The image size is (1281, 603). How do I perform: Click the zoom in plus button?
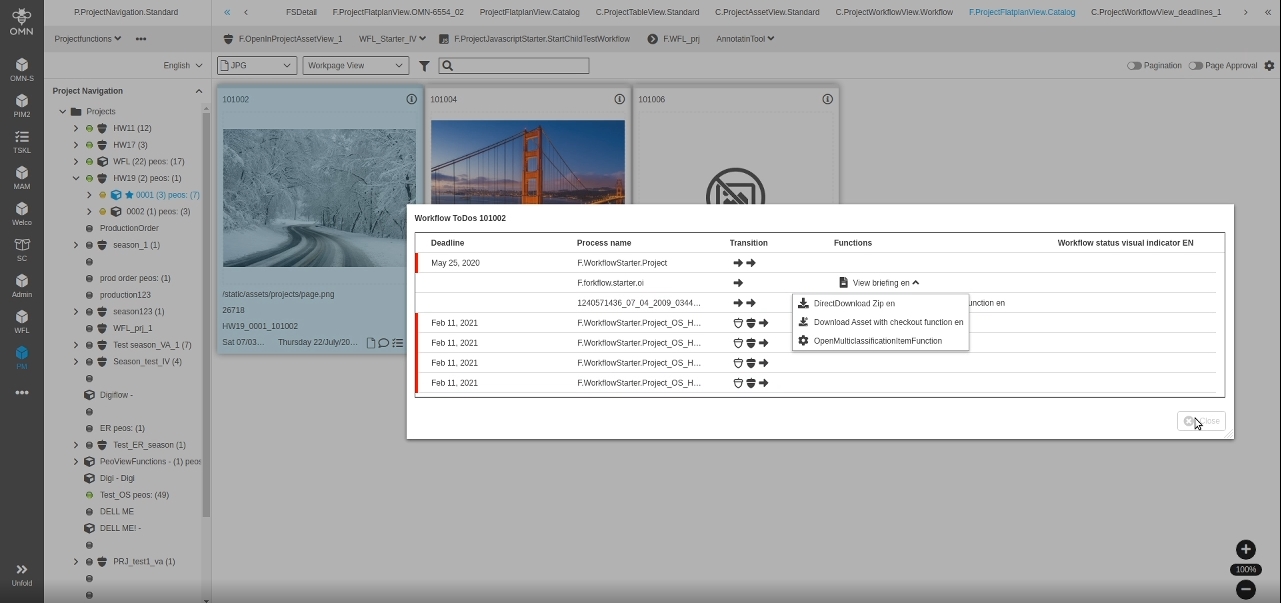click(x=1245, y=549)
